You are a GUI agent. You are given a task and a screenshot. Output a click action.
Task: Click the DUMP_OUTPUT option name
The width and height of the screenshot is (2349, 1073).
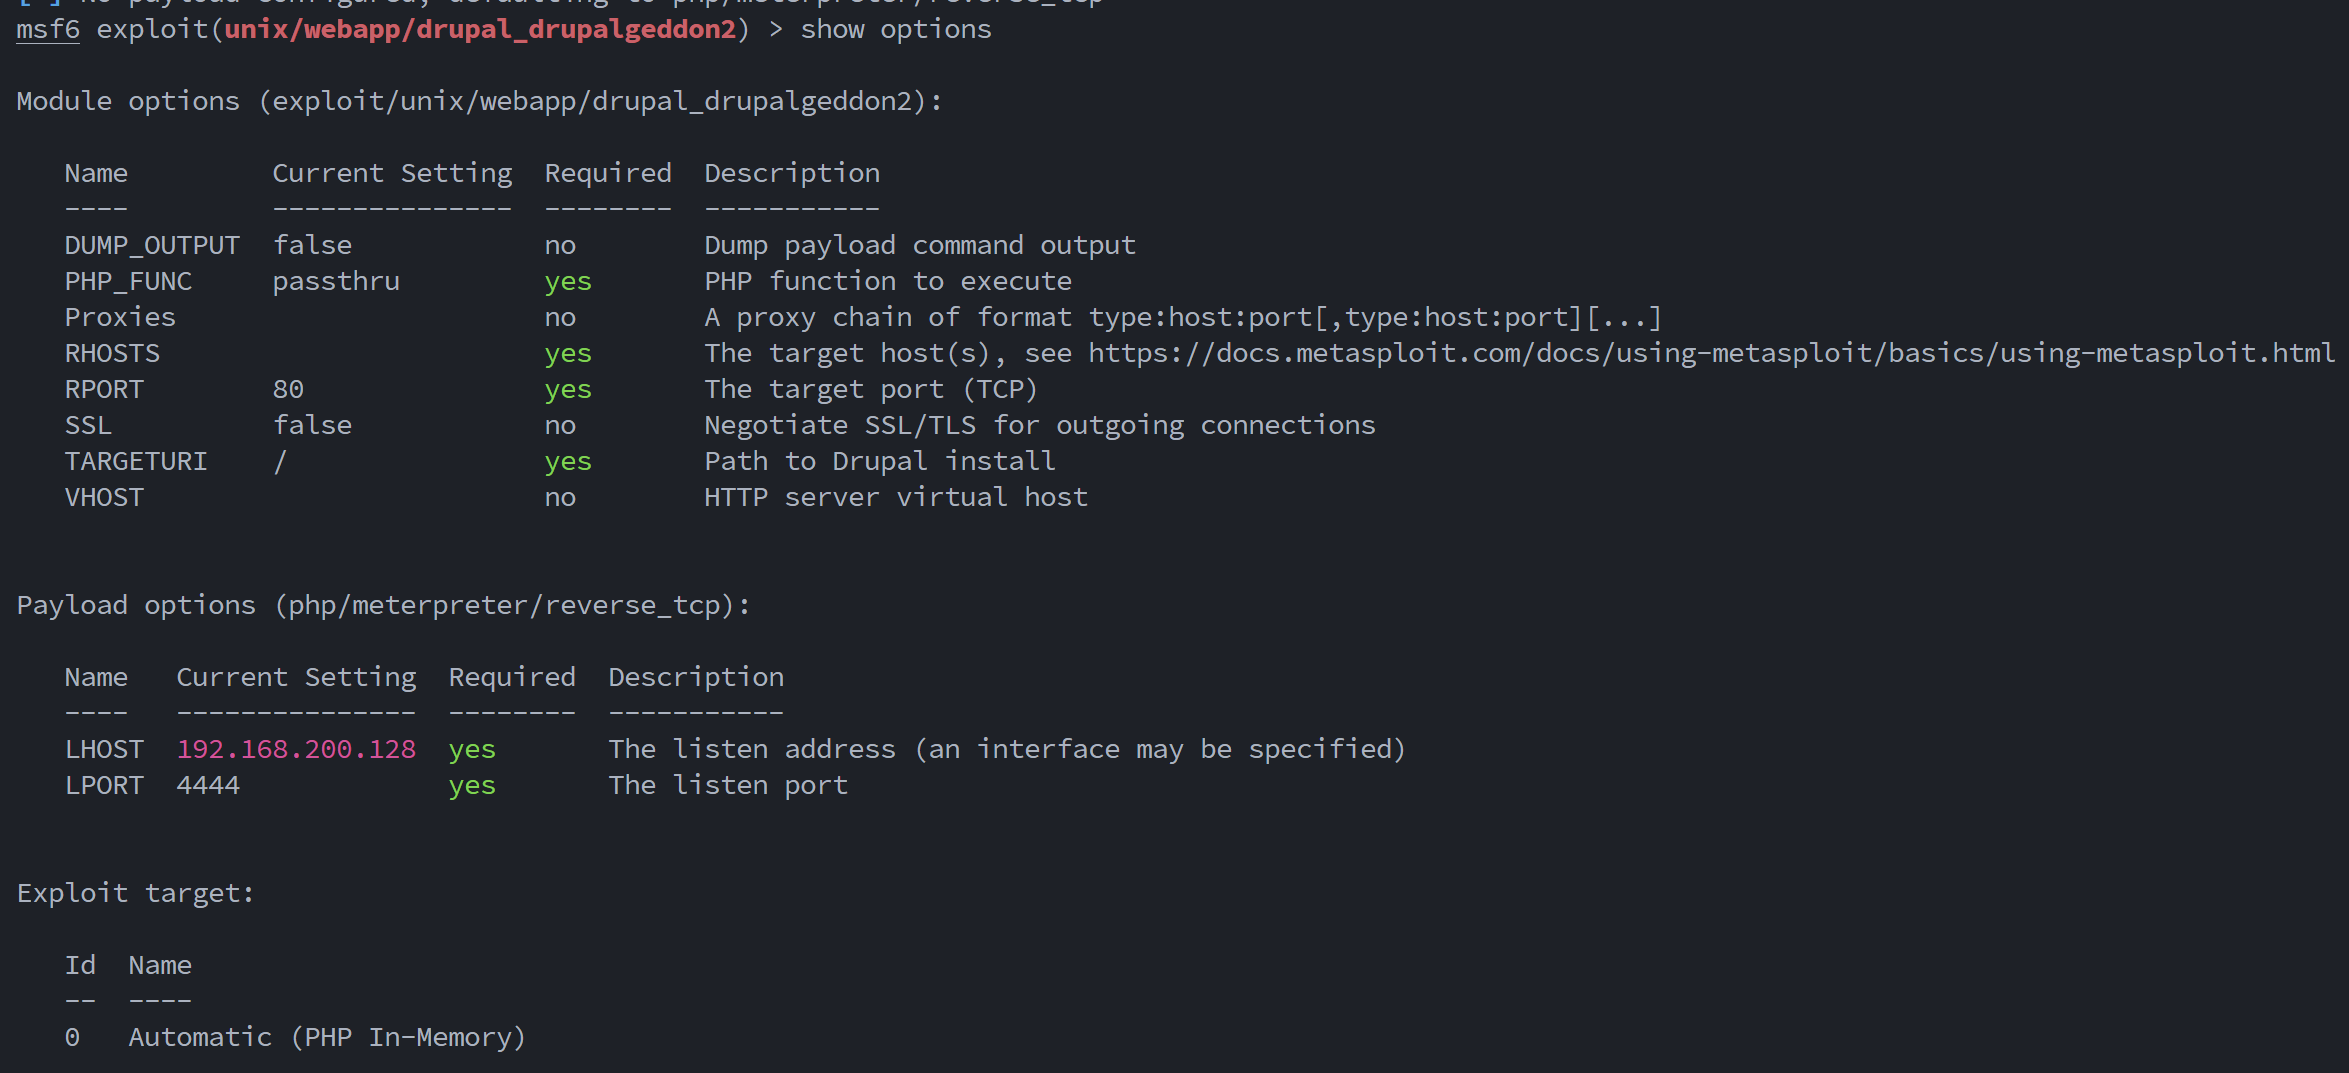click(152, 245)
